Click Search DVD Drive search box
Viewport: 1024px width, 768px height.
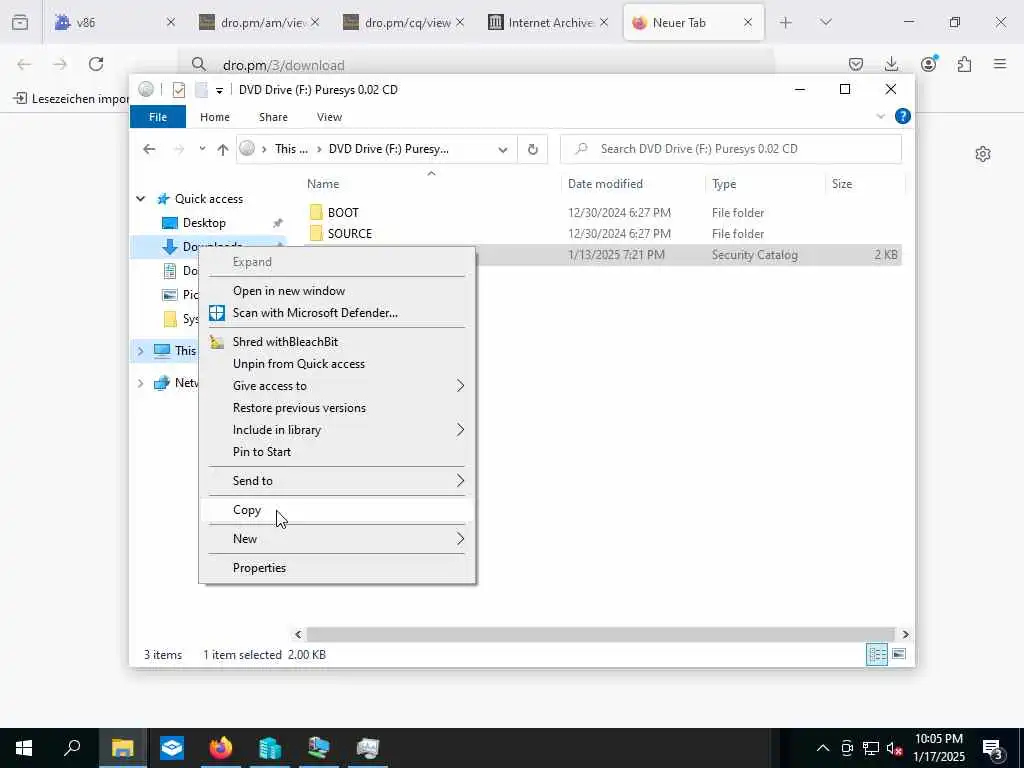point(731,149)
